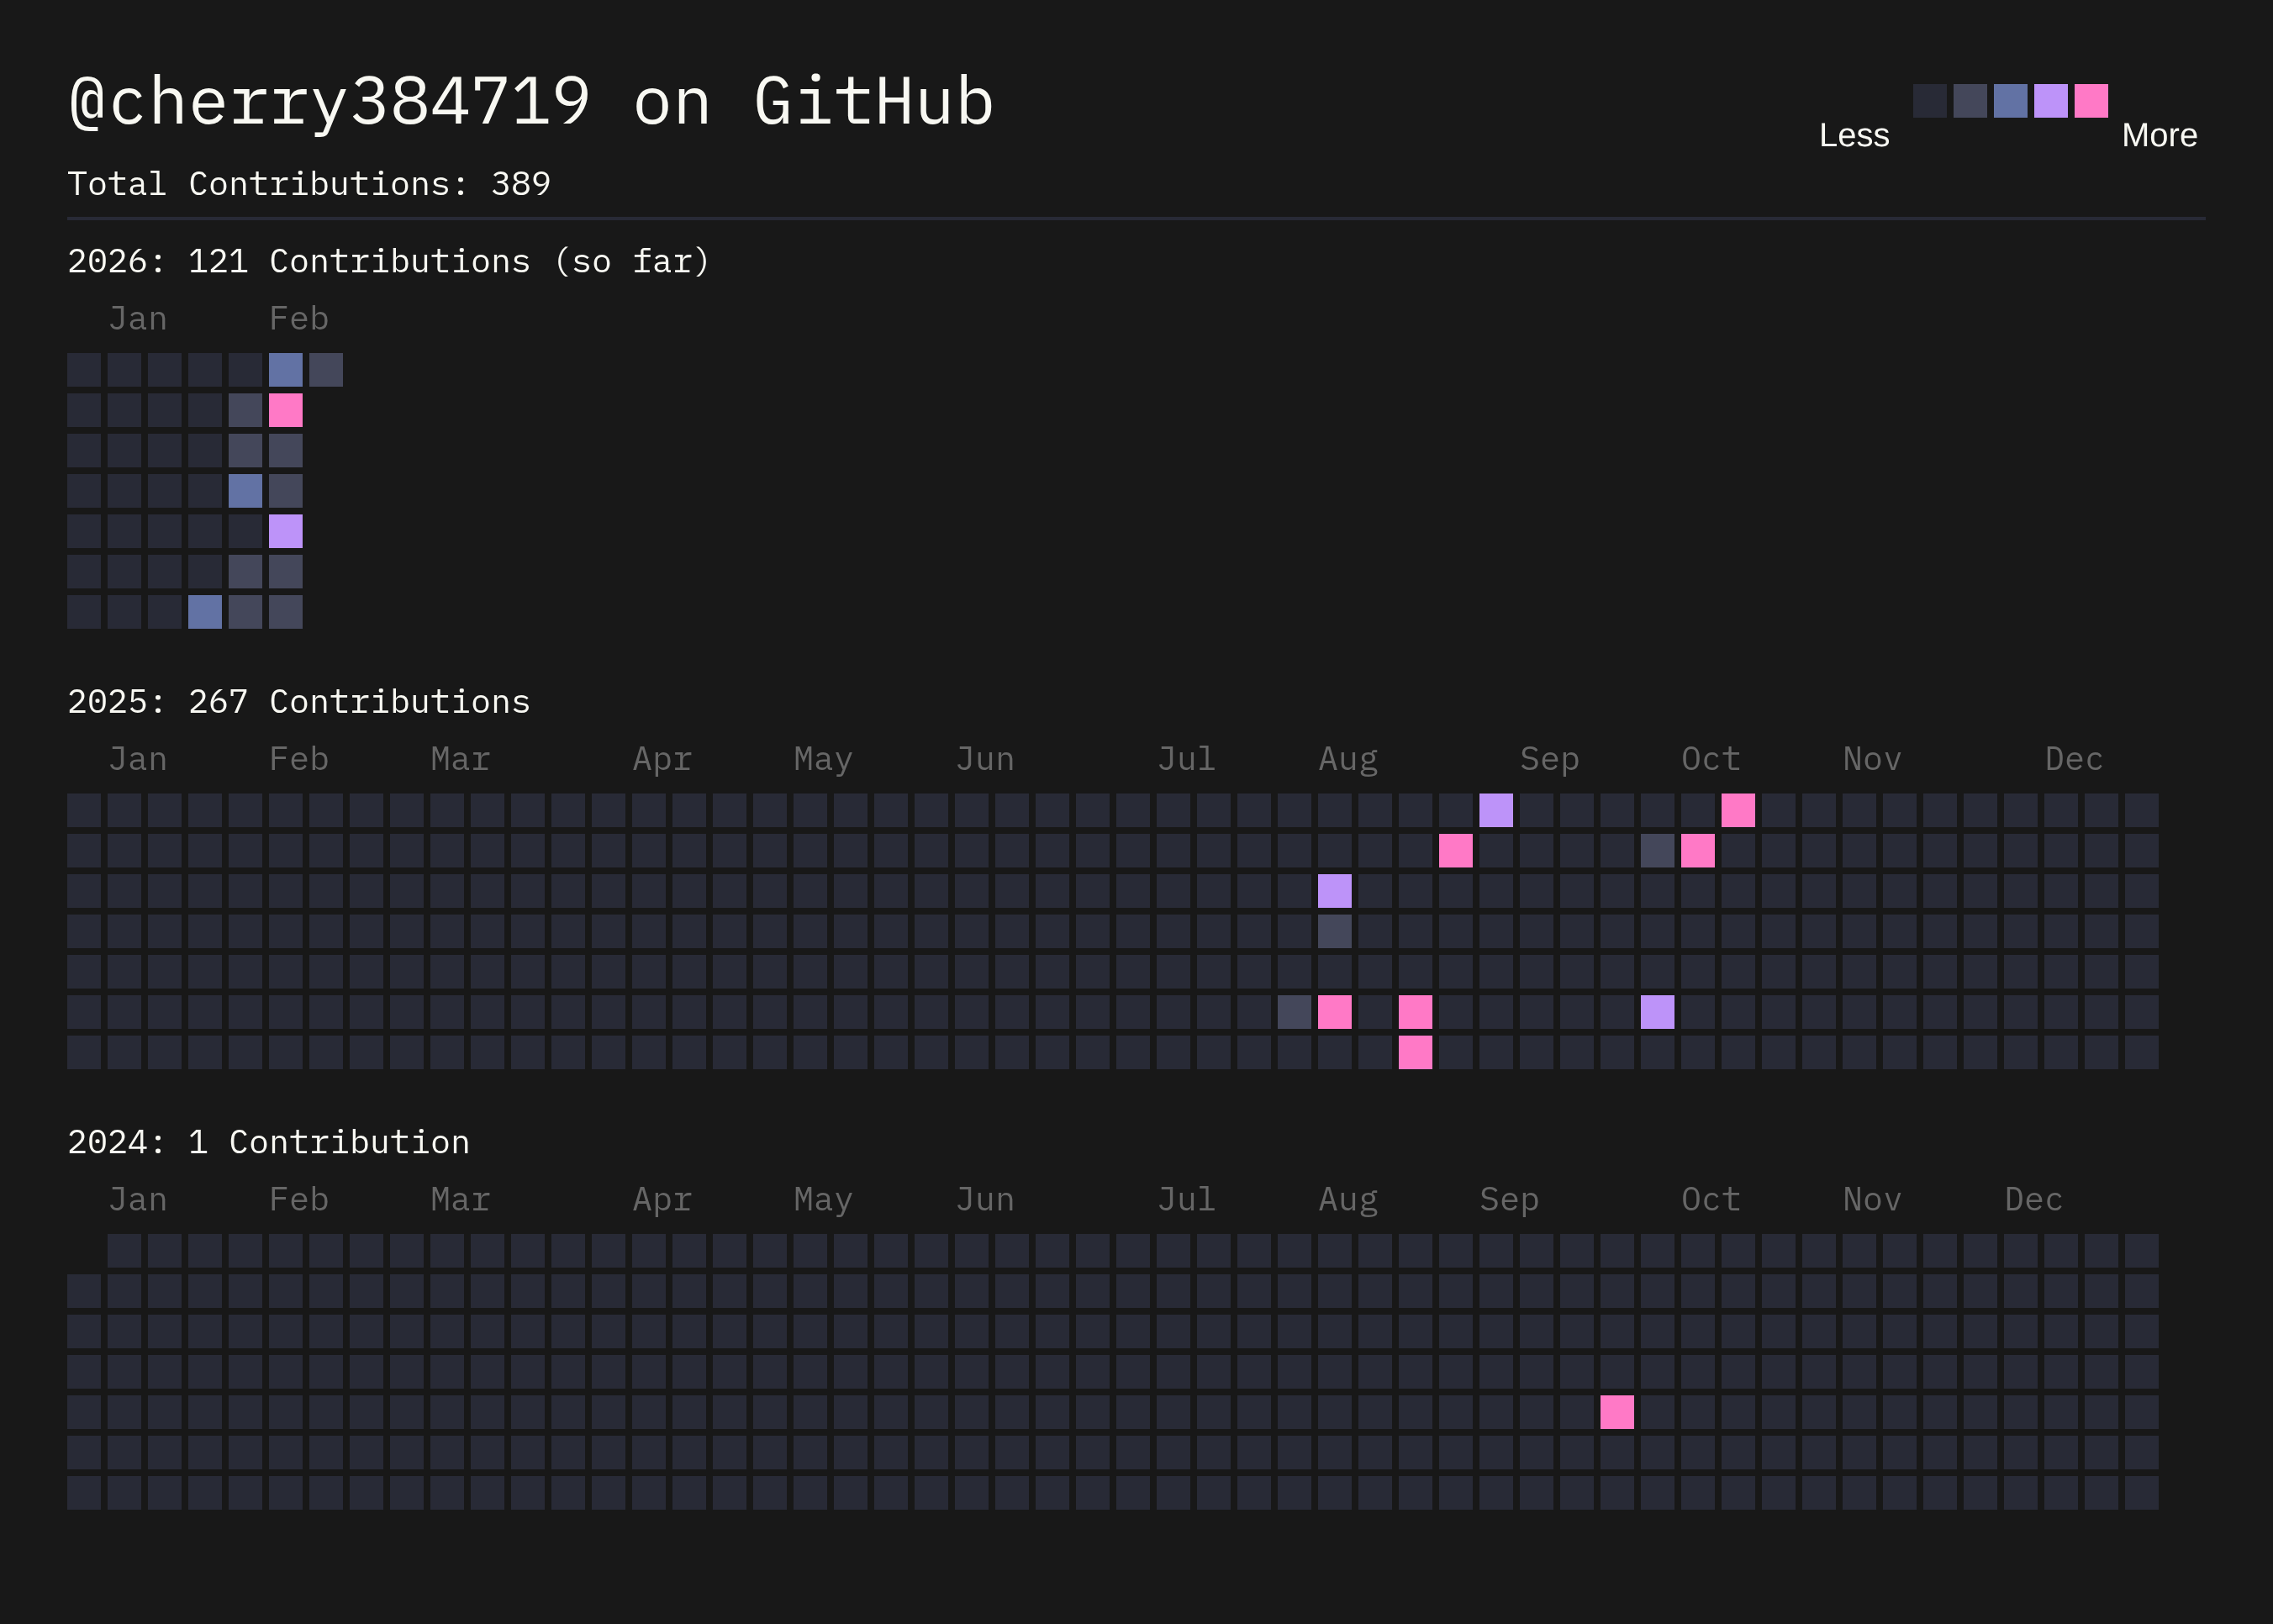Click the purple contribution cell in 2026 February
The image size is (2273, 1624).
click(x=285, y=531)
